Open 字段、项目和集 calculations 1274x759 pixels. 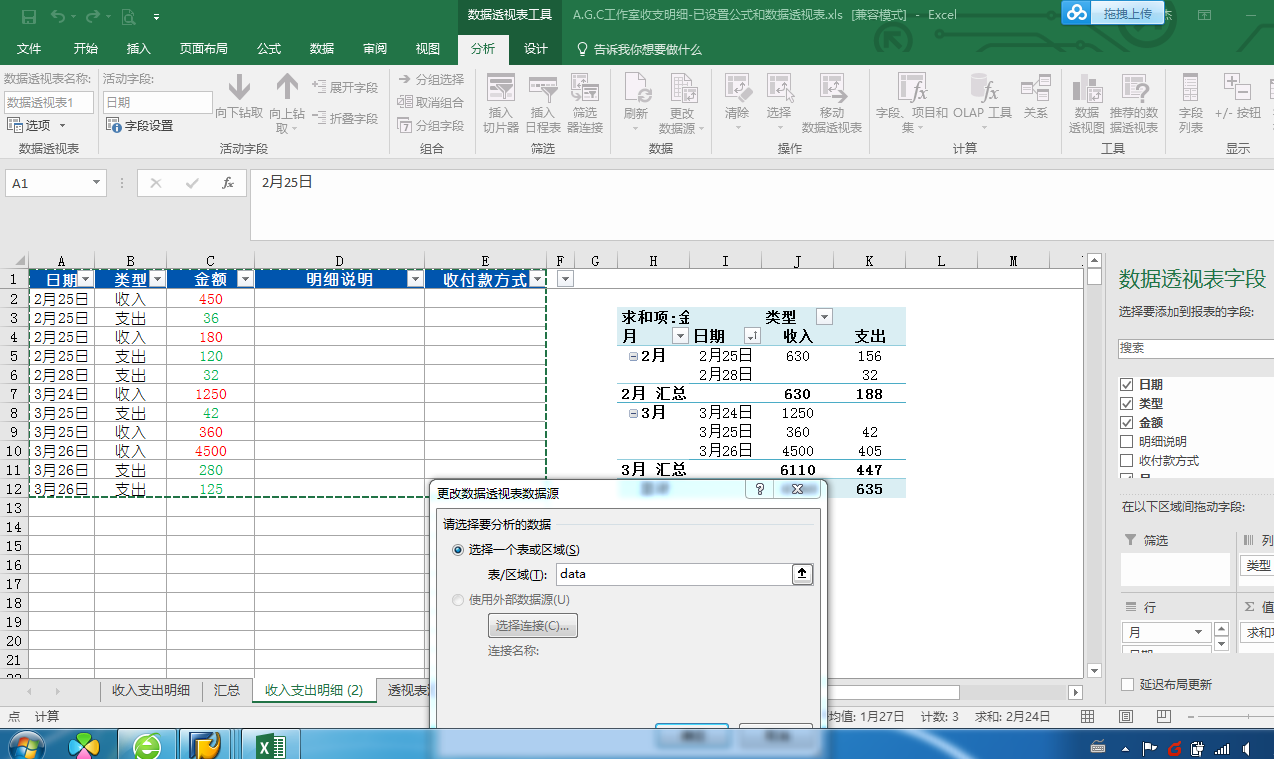(x=912, y=102)
